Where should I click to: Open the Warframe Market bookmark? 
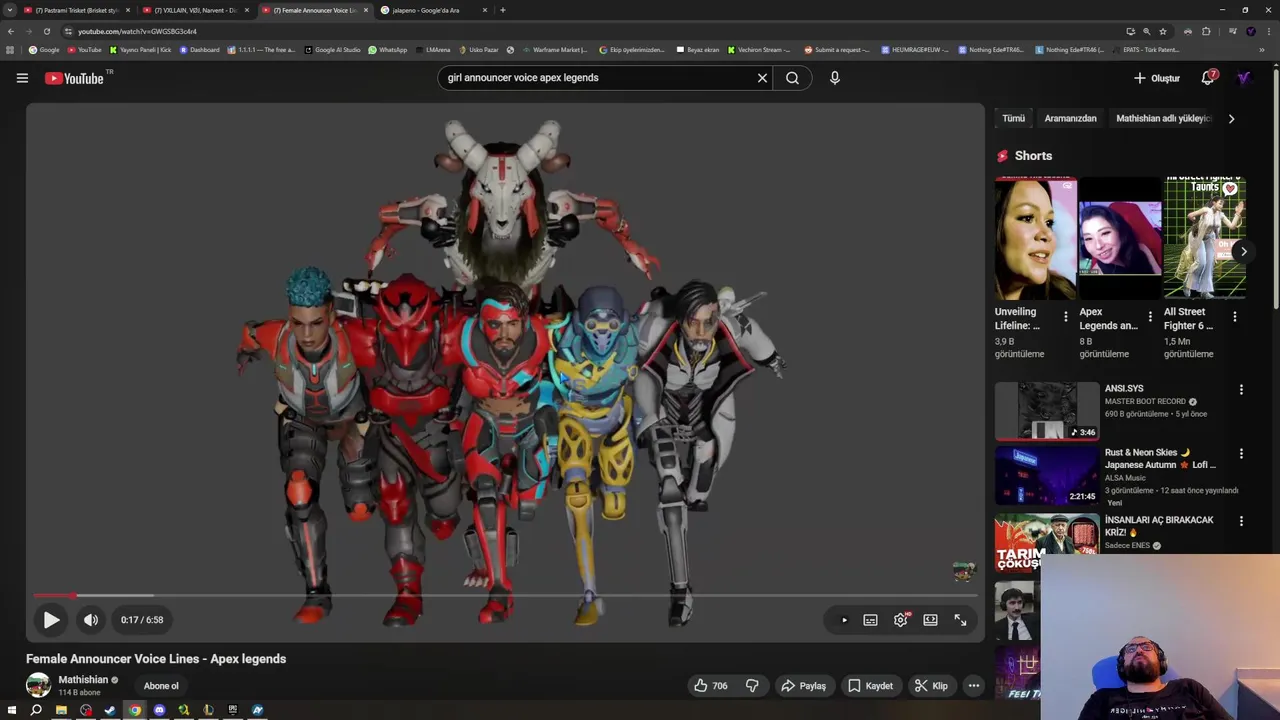(555, 50)
